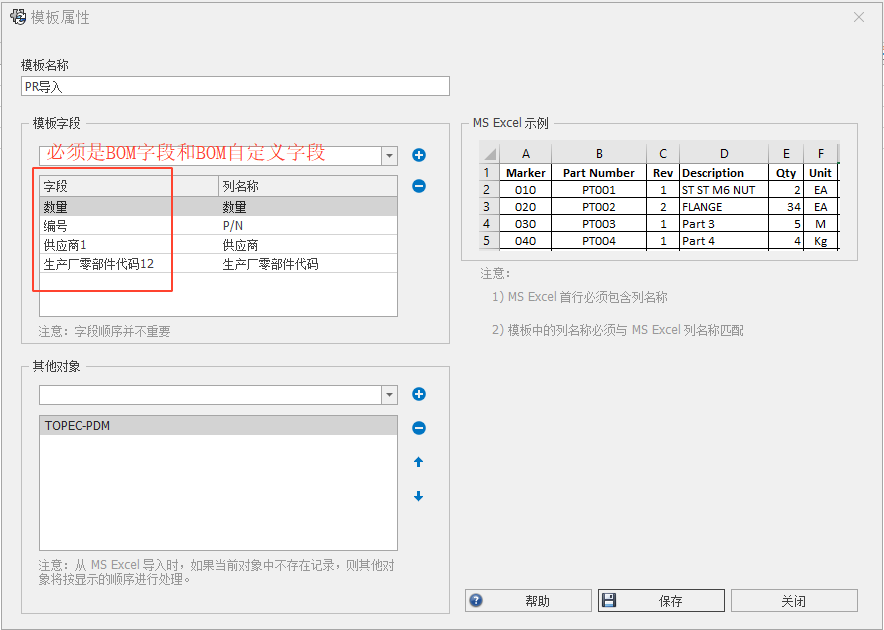
Task: Add field with template fields plus icon
Action: click(419, 155)
